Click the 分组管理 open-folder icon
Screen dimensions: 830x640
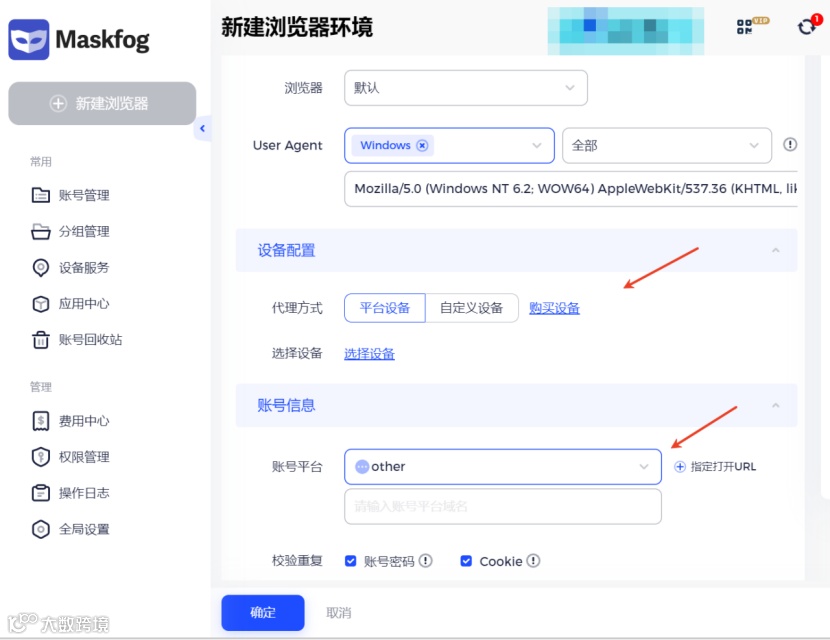[41, 231]
